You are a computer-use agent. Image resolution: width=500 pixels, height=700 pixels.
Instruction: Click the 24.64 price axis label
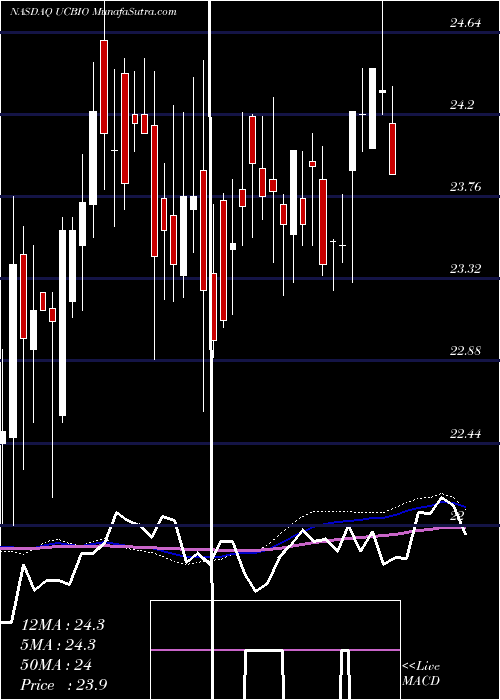(x=466, y=23)
